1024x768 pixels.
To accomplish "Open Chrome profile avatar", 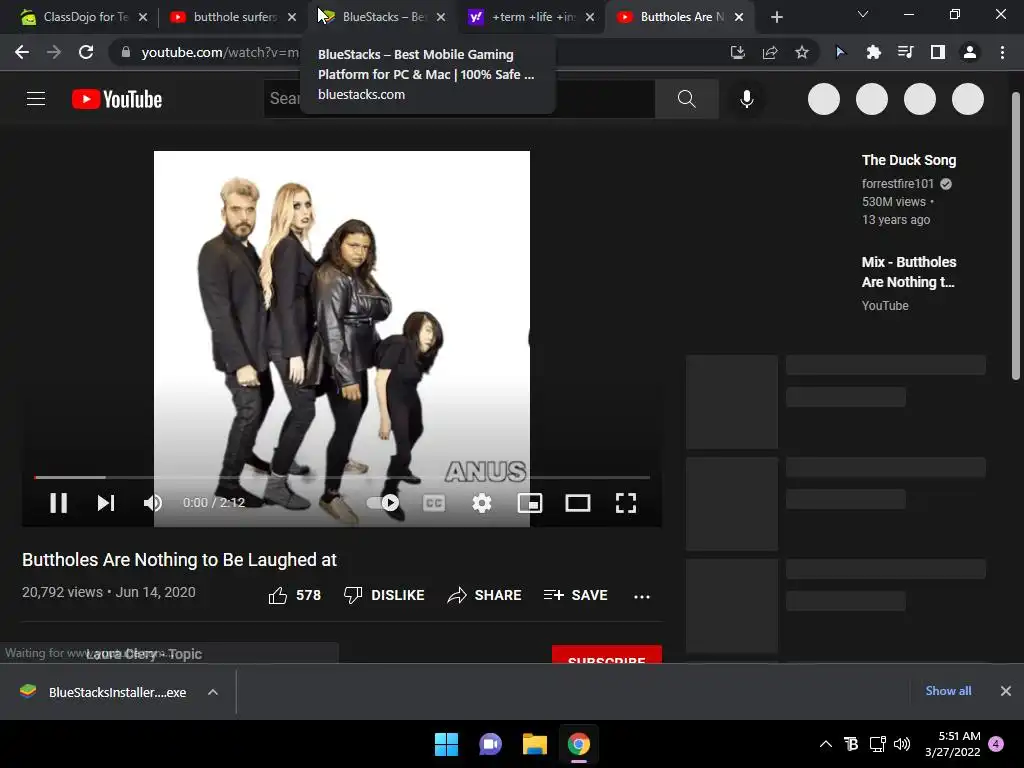I will click(970, 52).
